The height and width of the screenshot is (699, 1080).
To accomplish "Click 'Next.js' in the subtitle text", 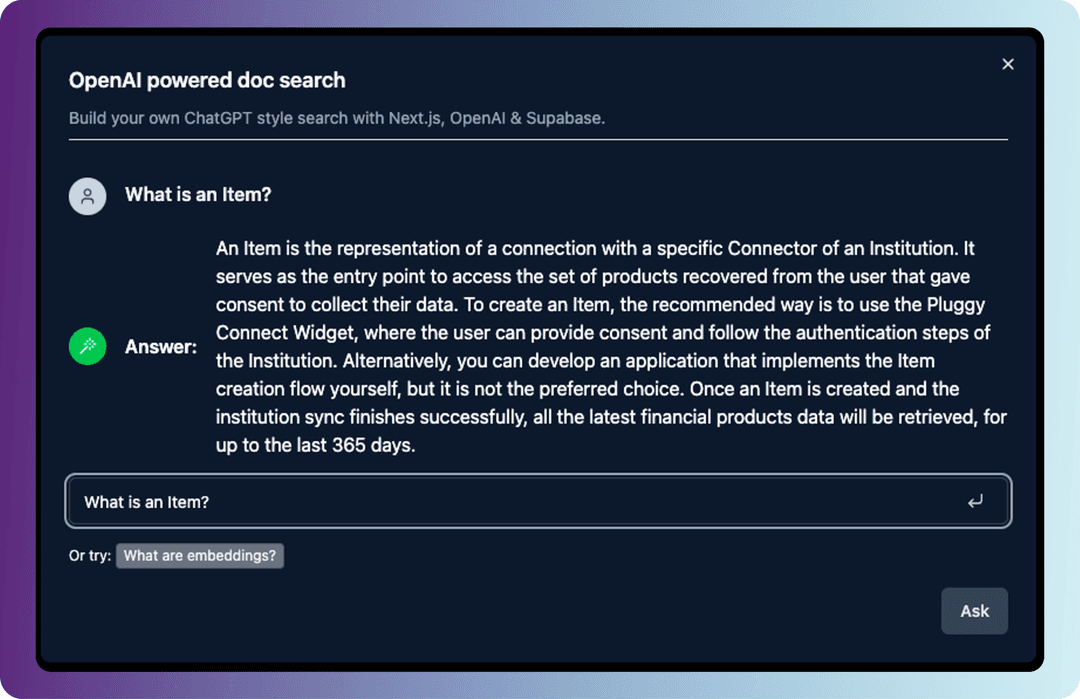I will [415, 118].
